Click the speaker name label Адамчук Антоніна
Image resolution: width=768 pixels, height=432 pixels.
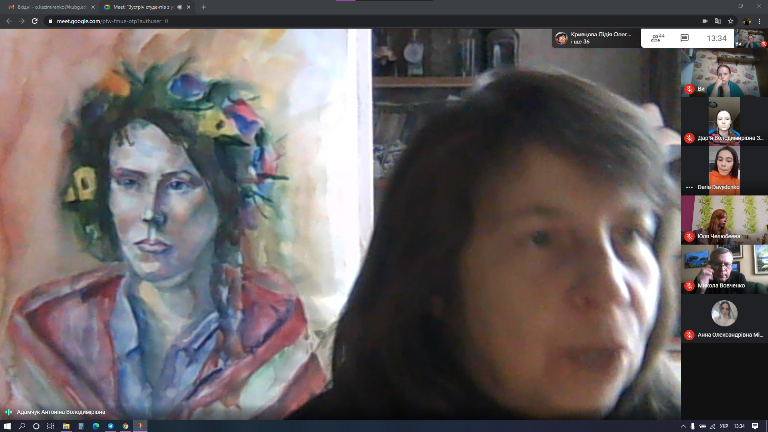(x=61, y=412)
